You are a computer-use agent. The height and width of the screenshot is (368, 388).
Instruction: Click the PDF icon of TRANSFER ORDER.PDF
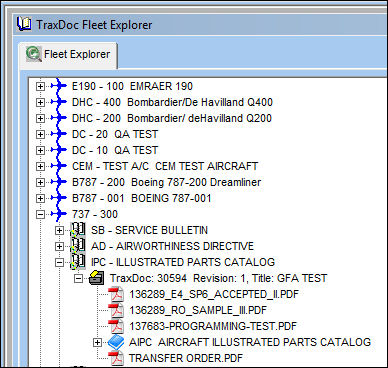(116, 358)
